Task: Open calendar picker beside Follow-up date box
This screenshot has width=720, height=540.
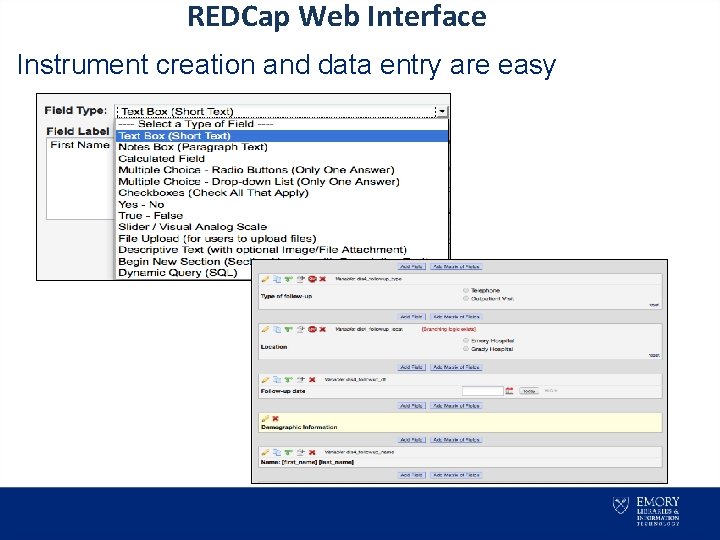Action: point(509,391)
